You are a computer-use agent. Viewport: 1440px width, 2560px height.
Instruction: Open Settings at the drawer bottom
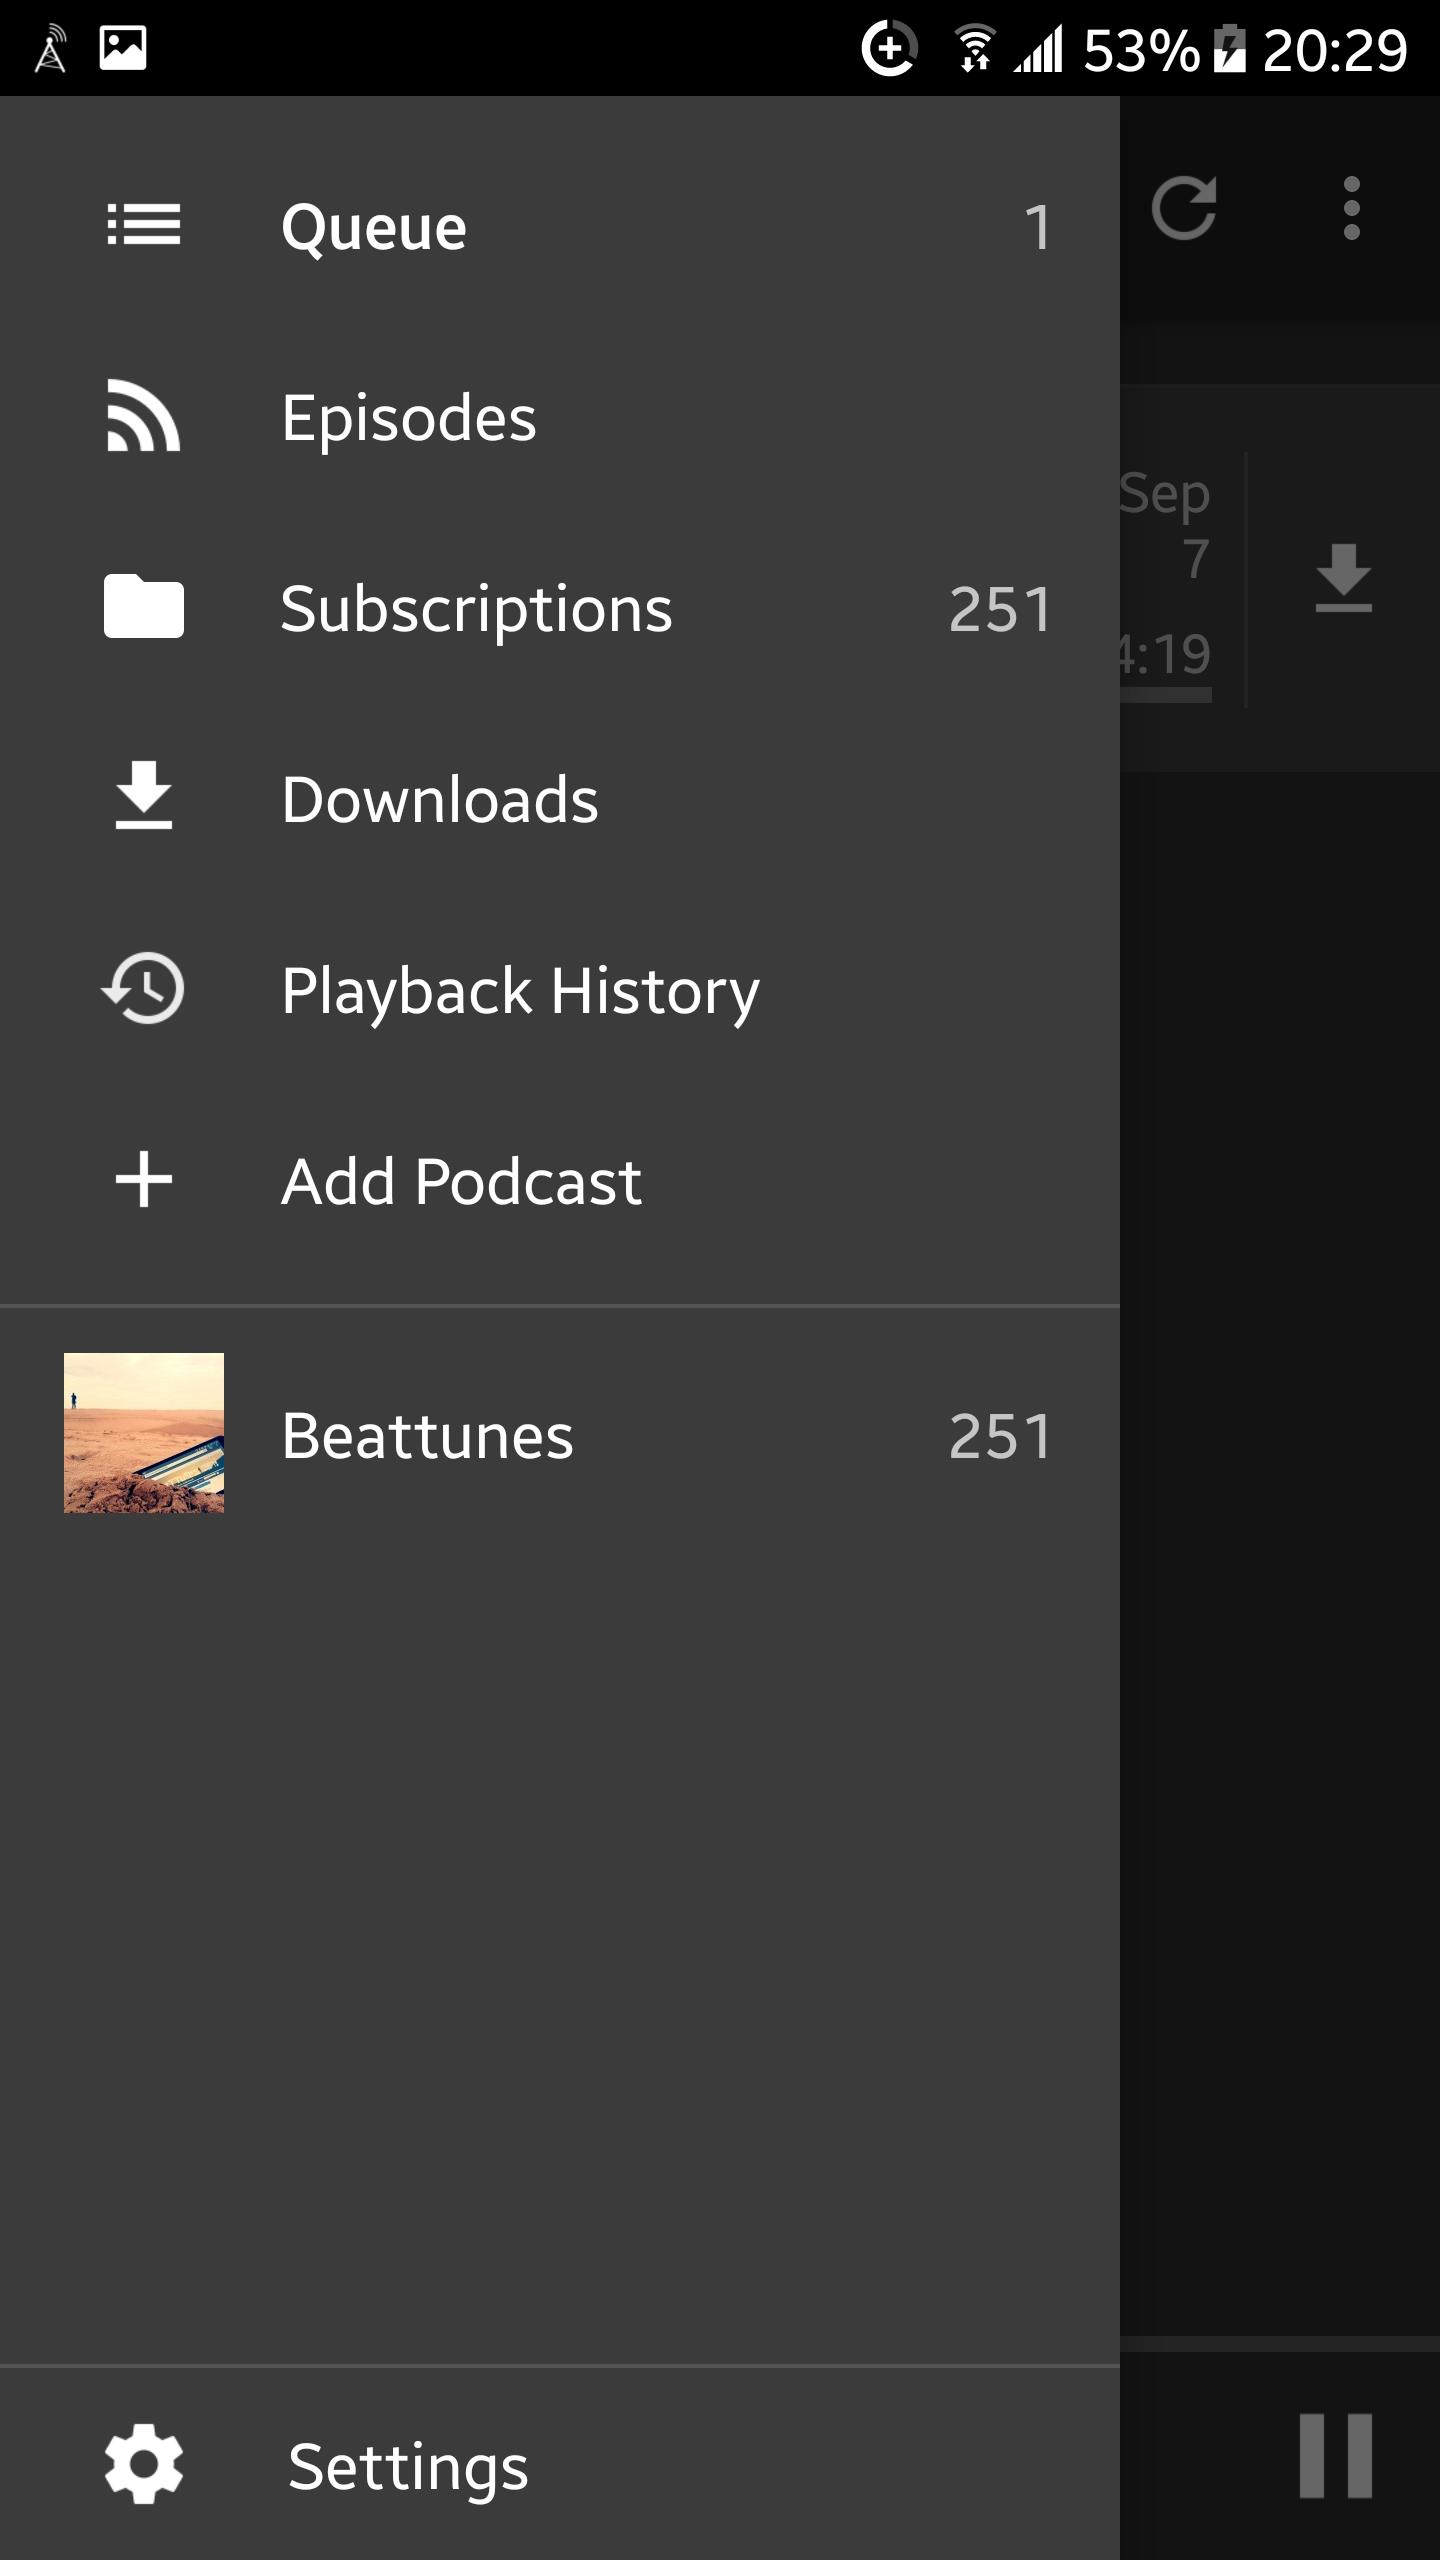pos(560,2465)
